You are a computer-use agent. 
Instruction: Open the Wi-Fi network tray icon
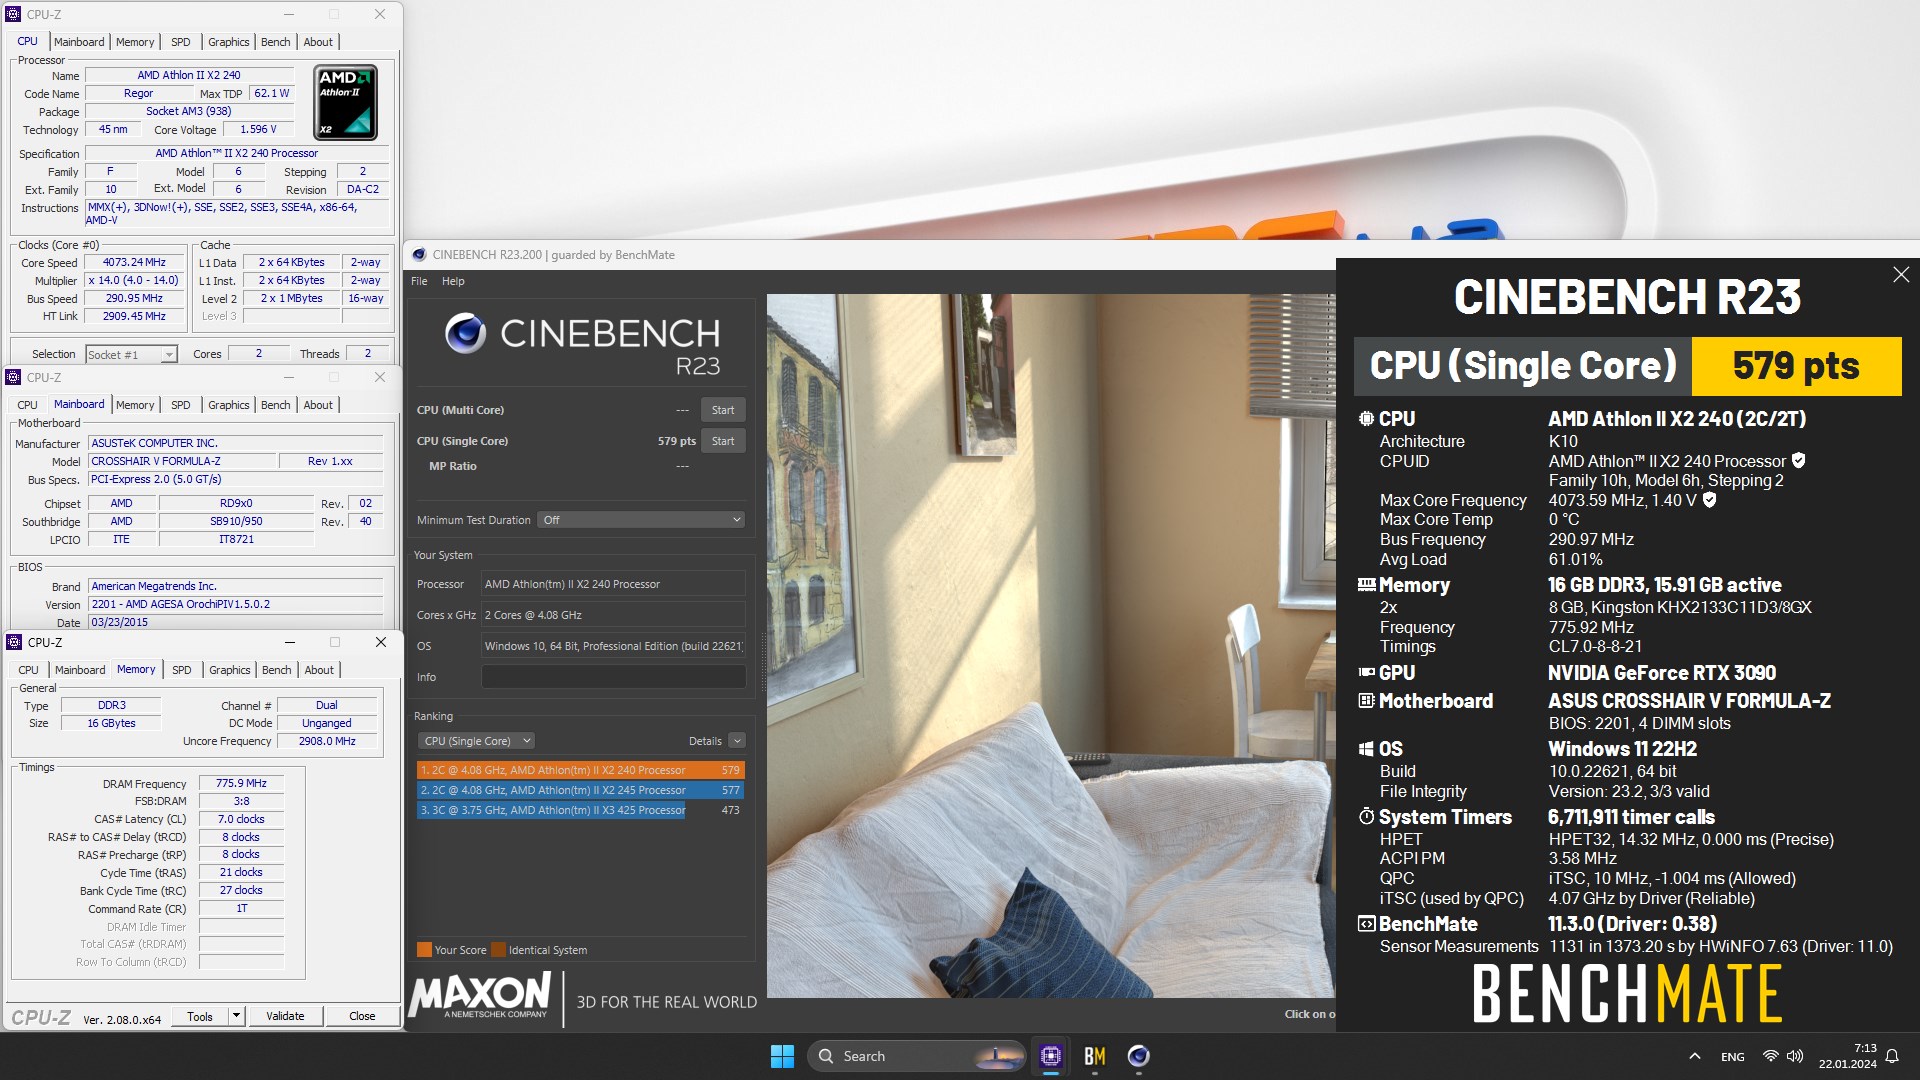tap(1770, 1056)
